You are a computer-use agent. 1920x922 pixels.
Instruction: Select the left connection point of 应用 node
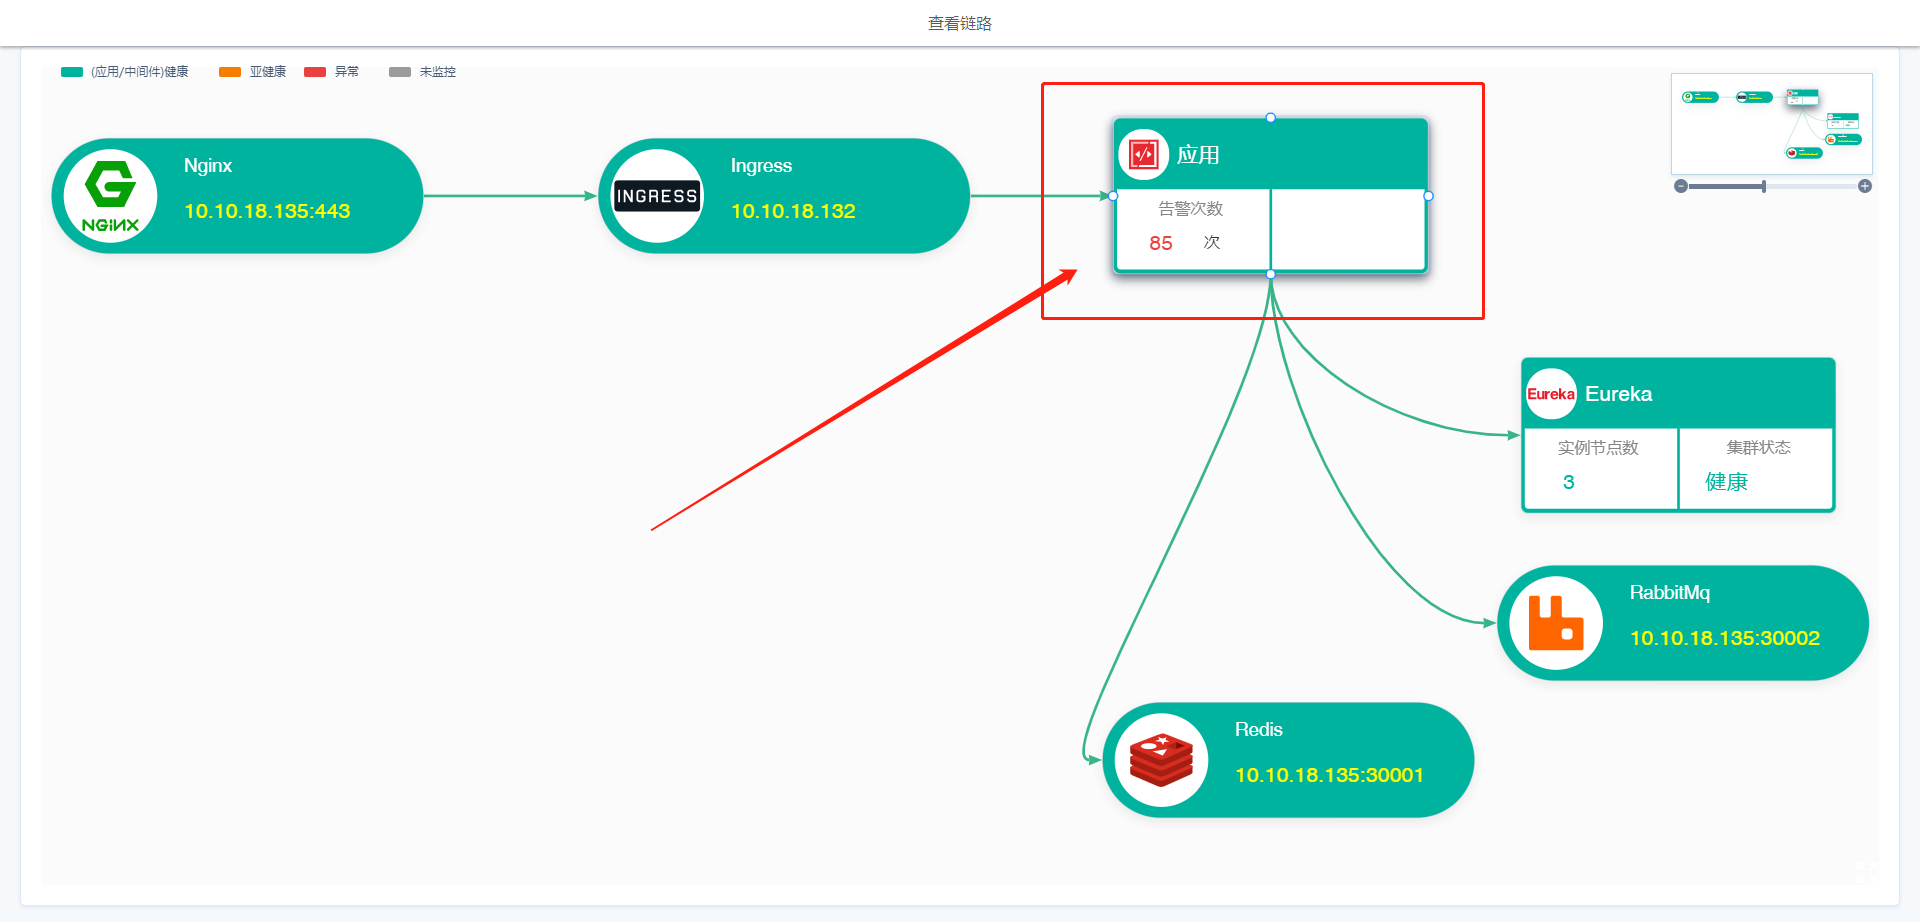pyautogui.click(x=1113, y=196)
